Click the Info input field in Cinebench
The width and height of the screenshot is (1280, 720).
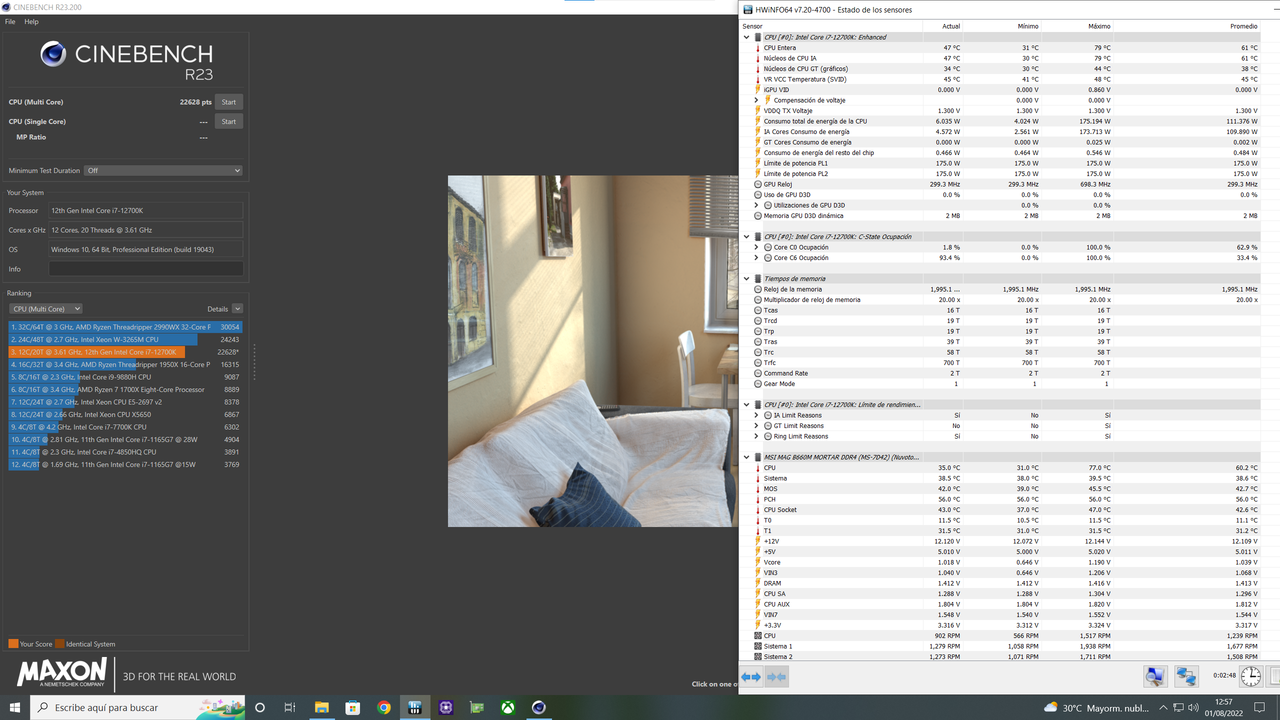coord(146,269)
